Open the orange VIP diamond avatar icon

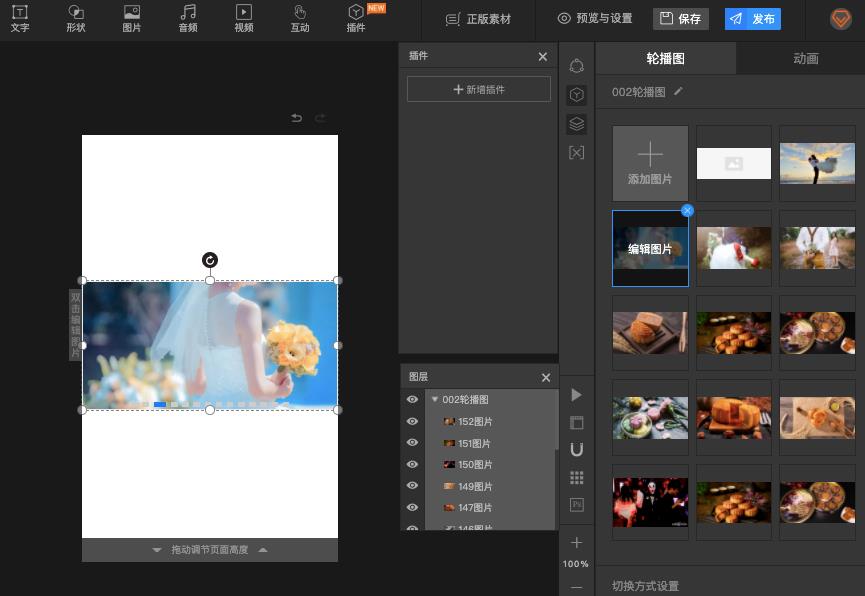841,19
